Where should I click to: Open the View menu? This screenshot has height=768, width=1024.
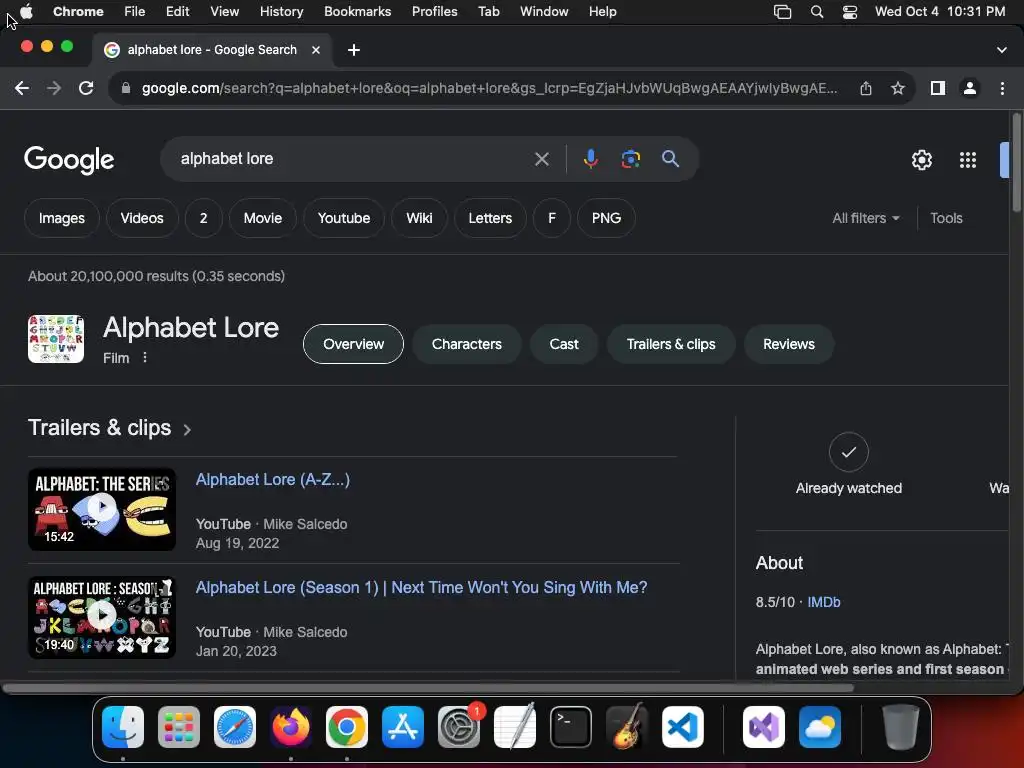click(225, 12)
